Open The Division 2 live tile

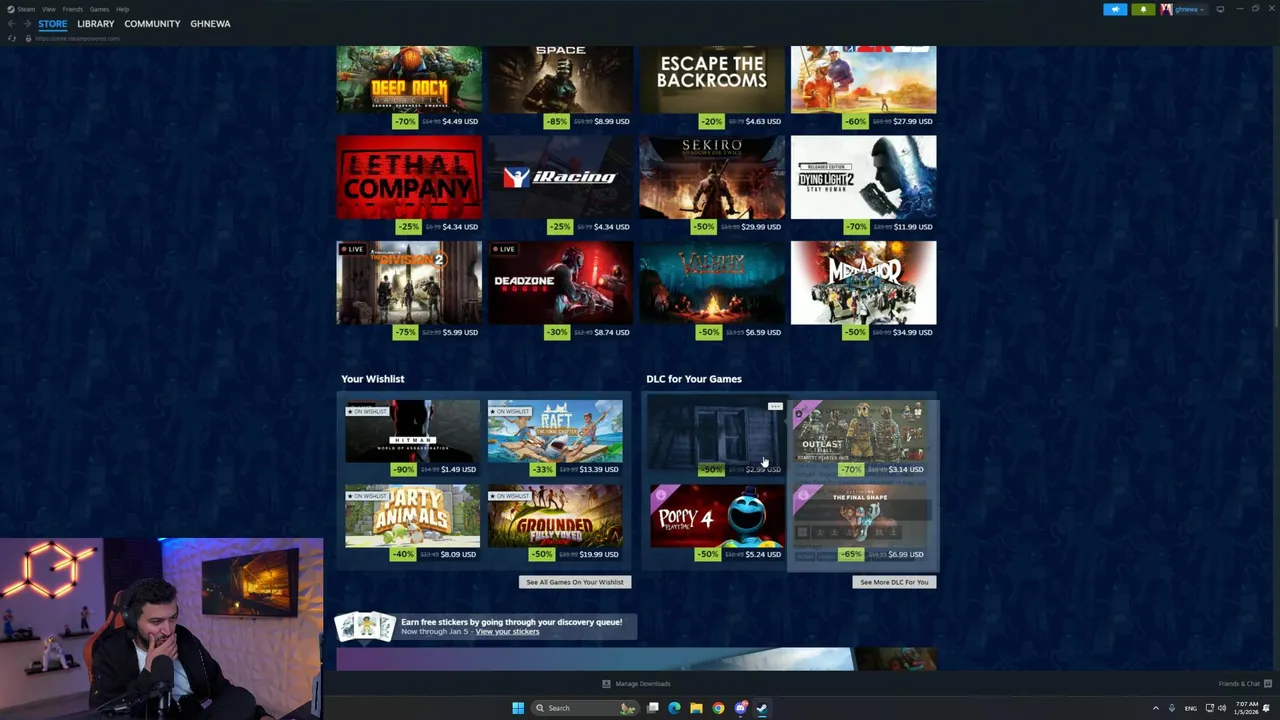coord(409,283)
